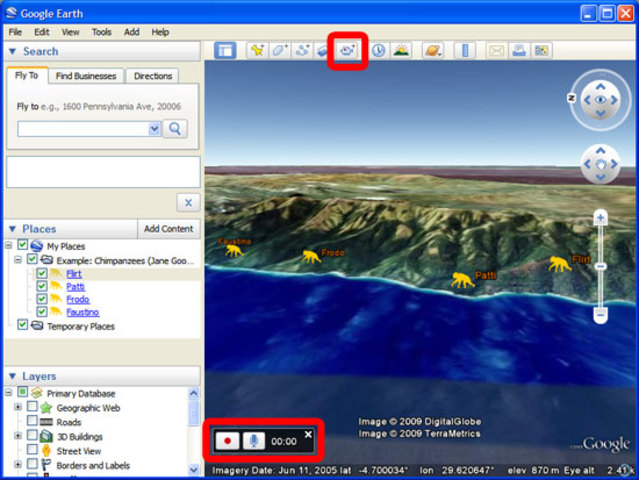Open the Tools menu
Screen dimensions: 639x480
tap(101, 32)
